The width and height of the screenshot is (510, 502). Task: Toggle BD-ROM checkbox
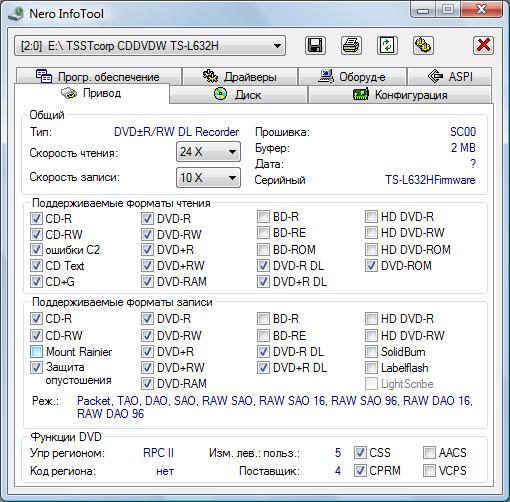coord(263,249)
